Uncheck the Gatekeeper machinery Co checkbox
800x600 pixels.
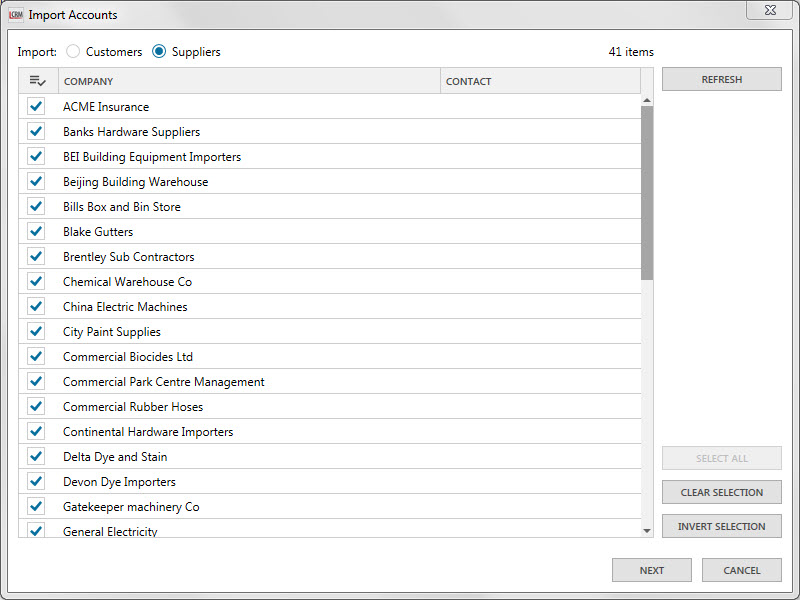pyautogui.click(x=37, y=506)
